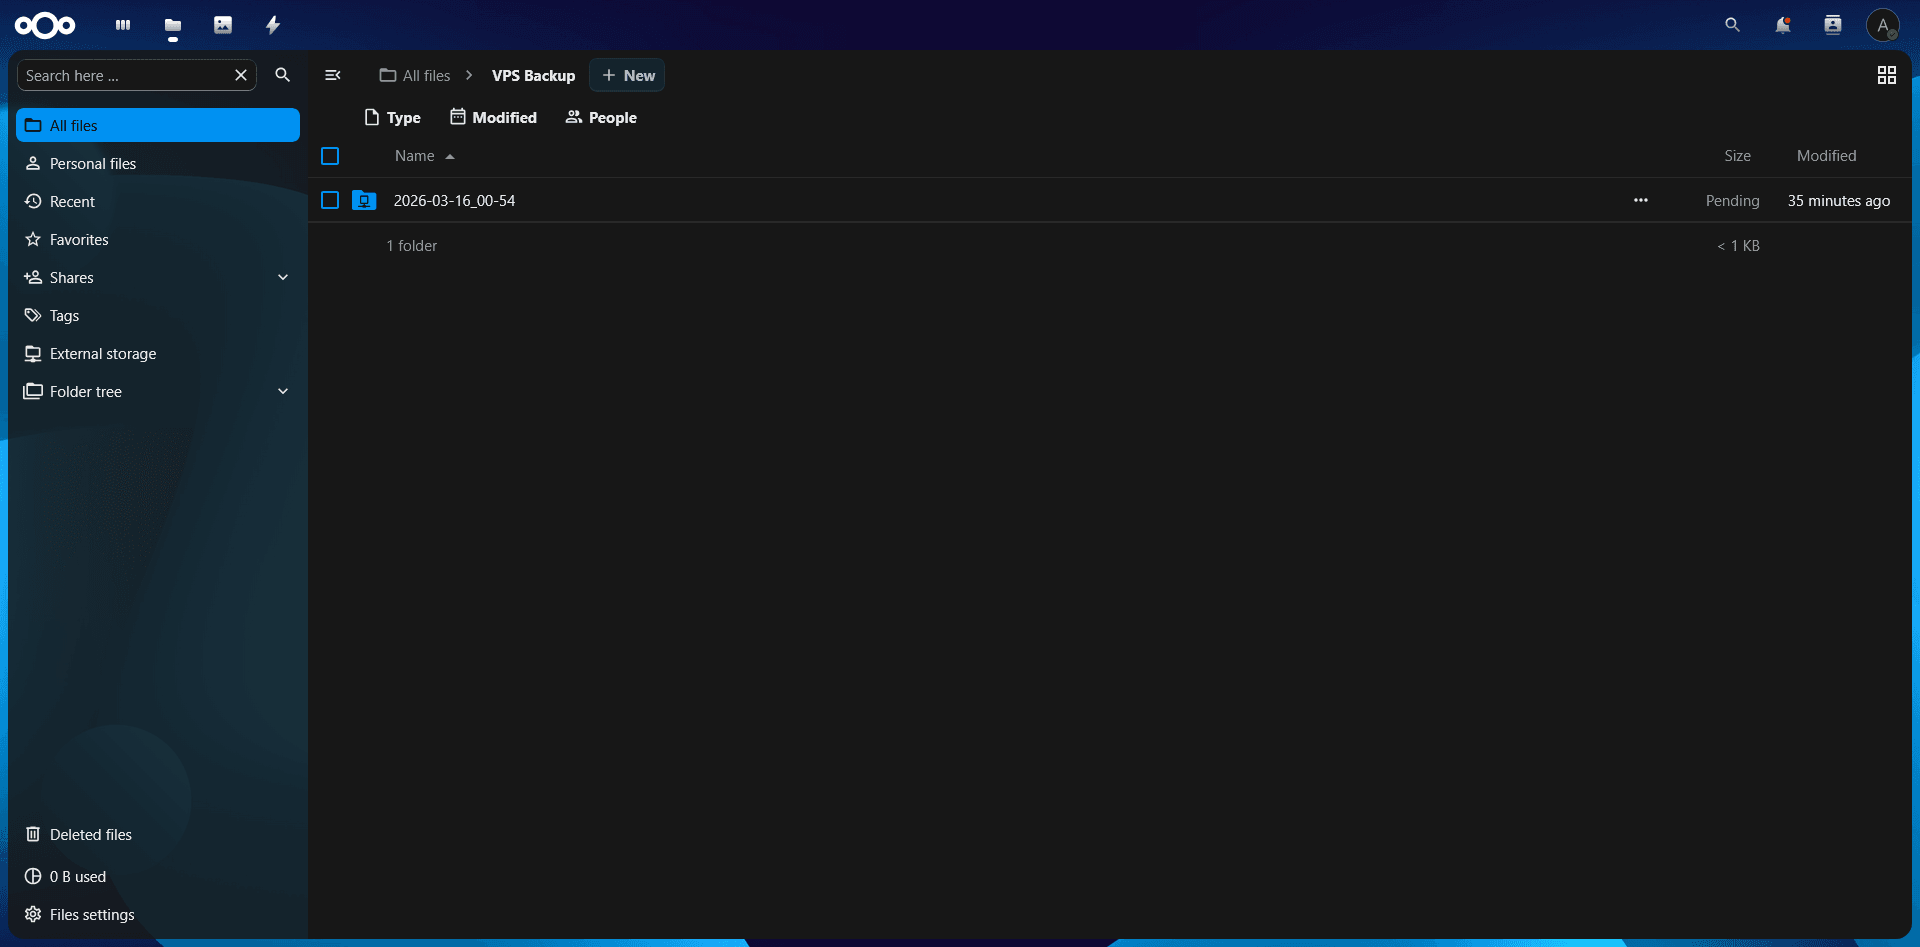Open the Modified filter
The height and width of the screenshot is (947, 1920).
click(x=493, y=117)
